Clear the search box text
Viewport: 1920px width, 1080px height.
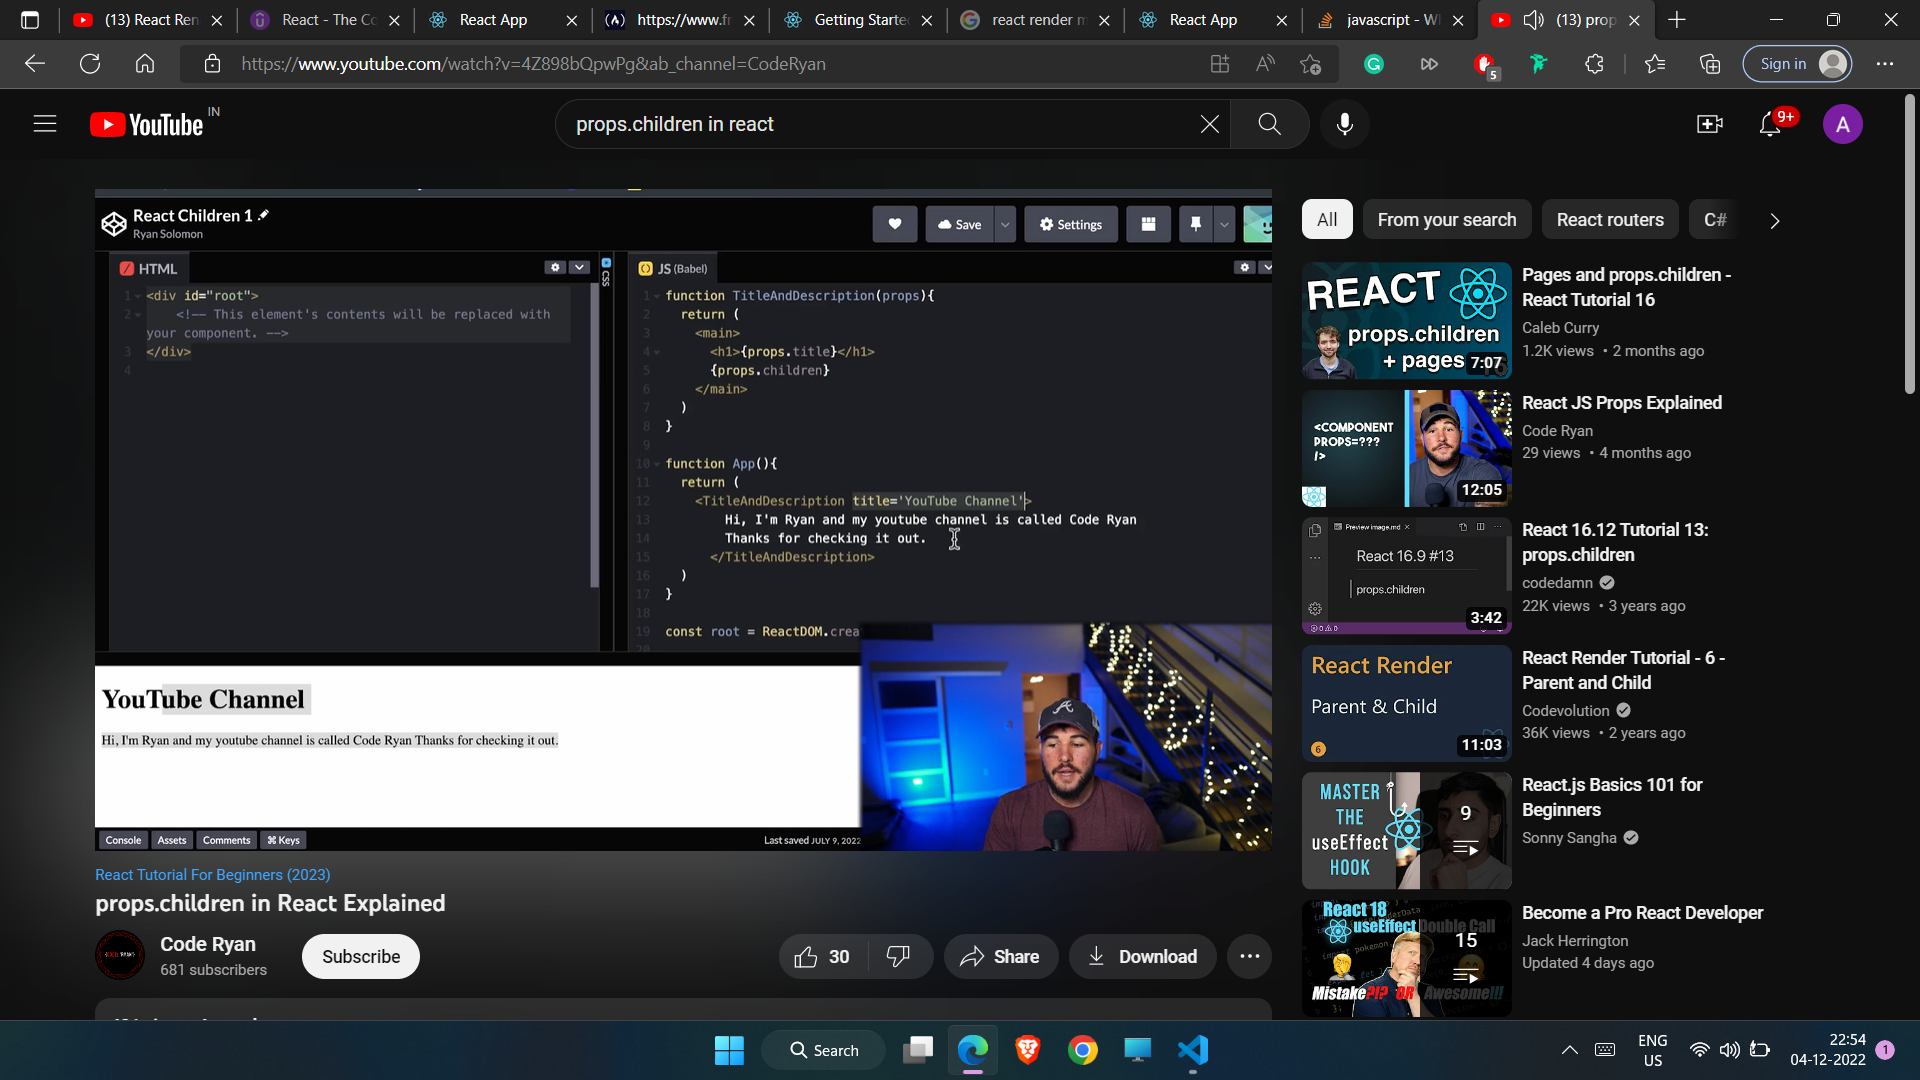pyautogui.click(x=1209, y=124)
